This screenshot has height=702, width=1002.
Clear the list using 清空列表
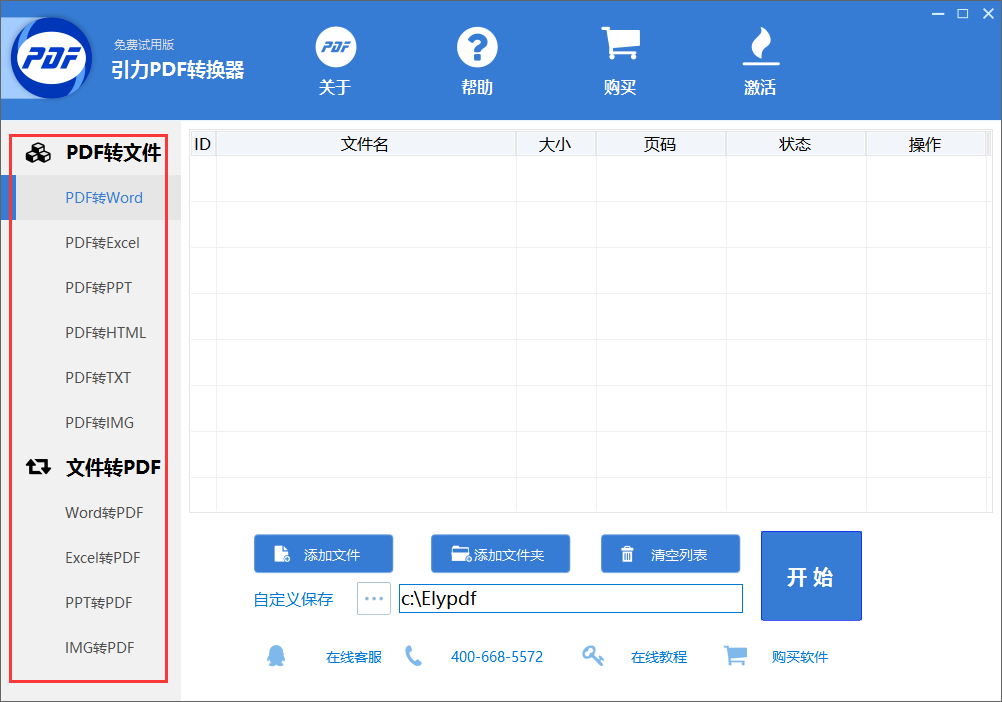670,553
